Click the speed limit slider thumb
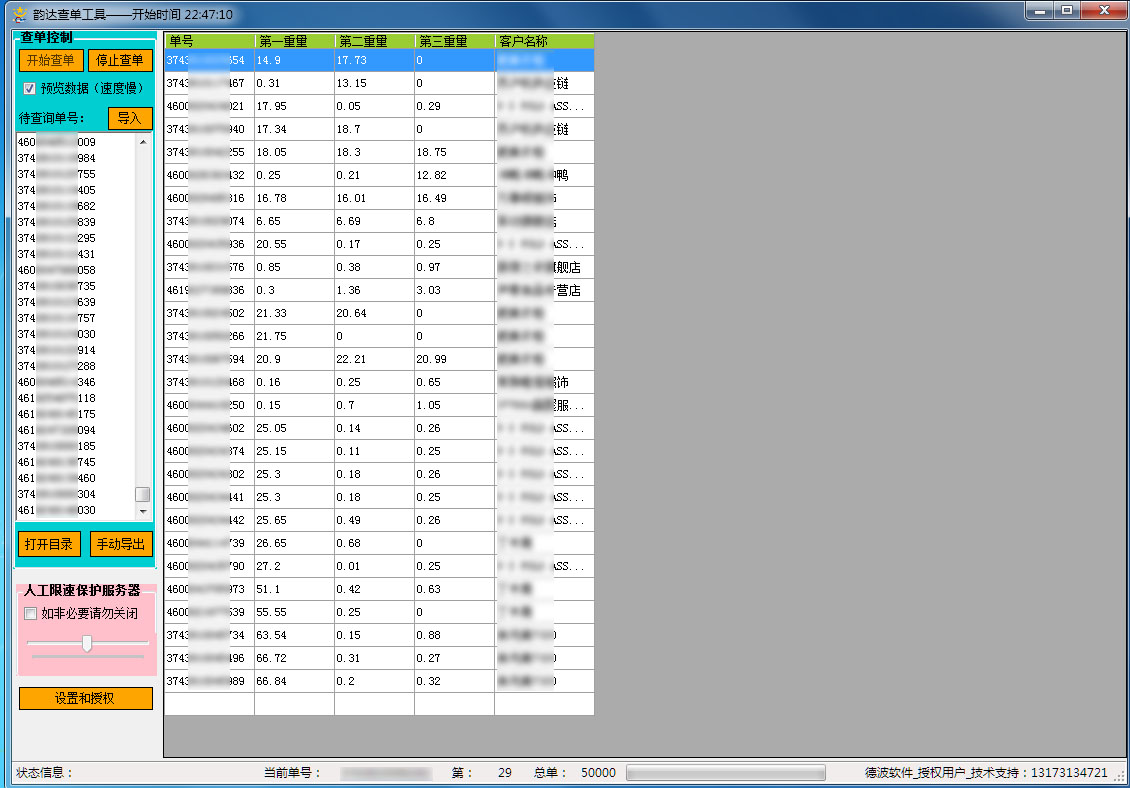 point(87,643)
